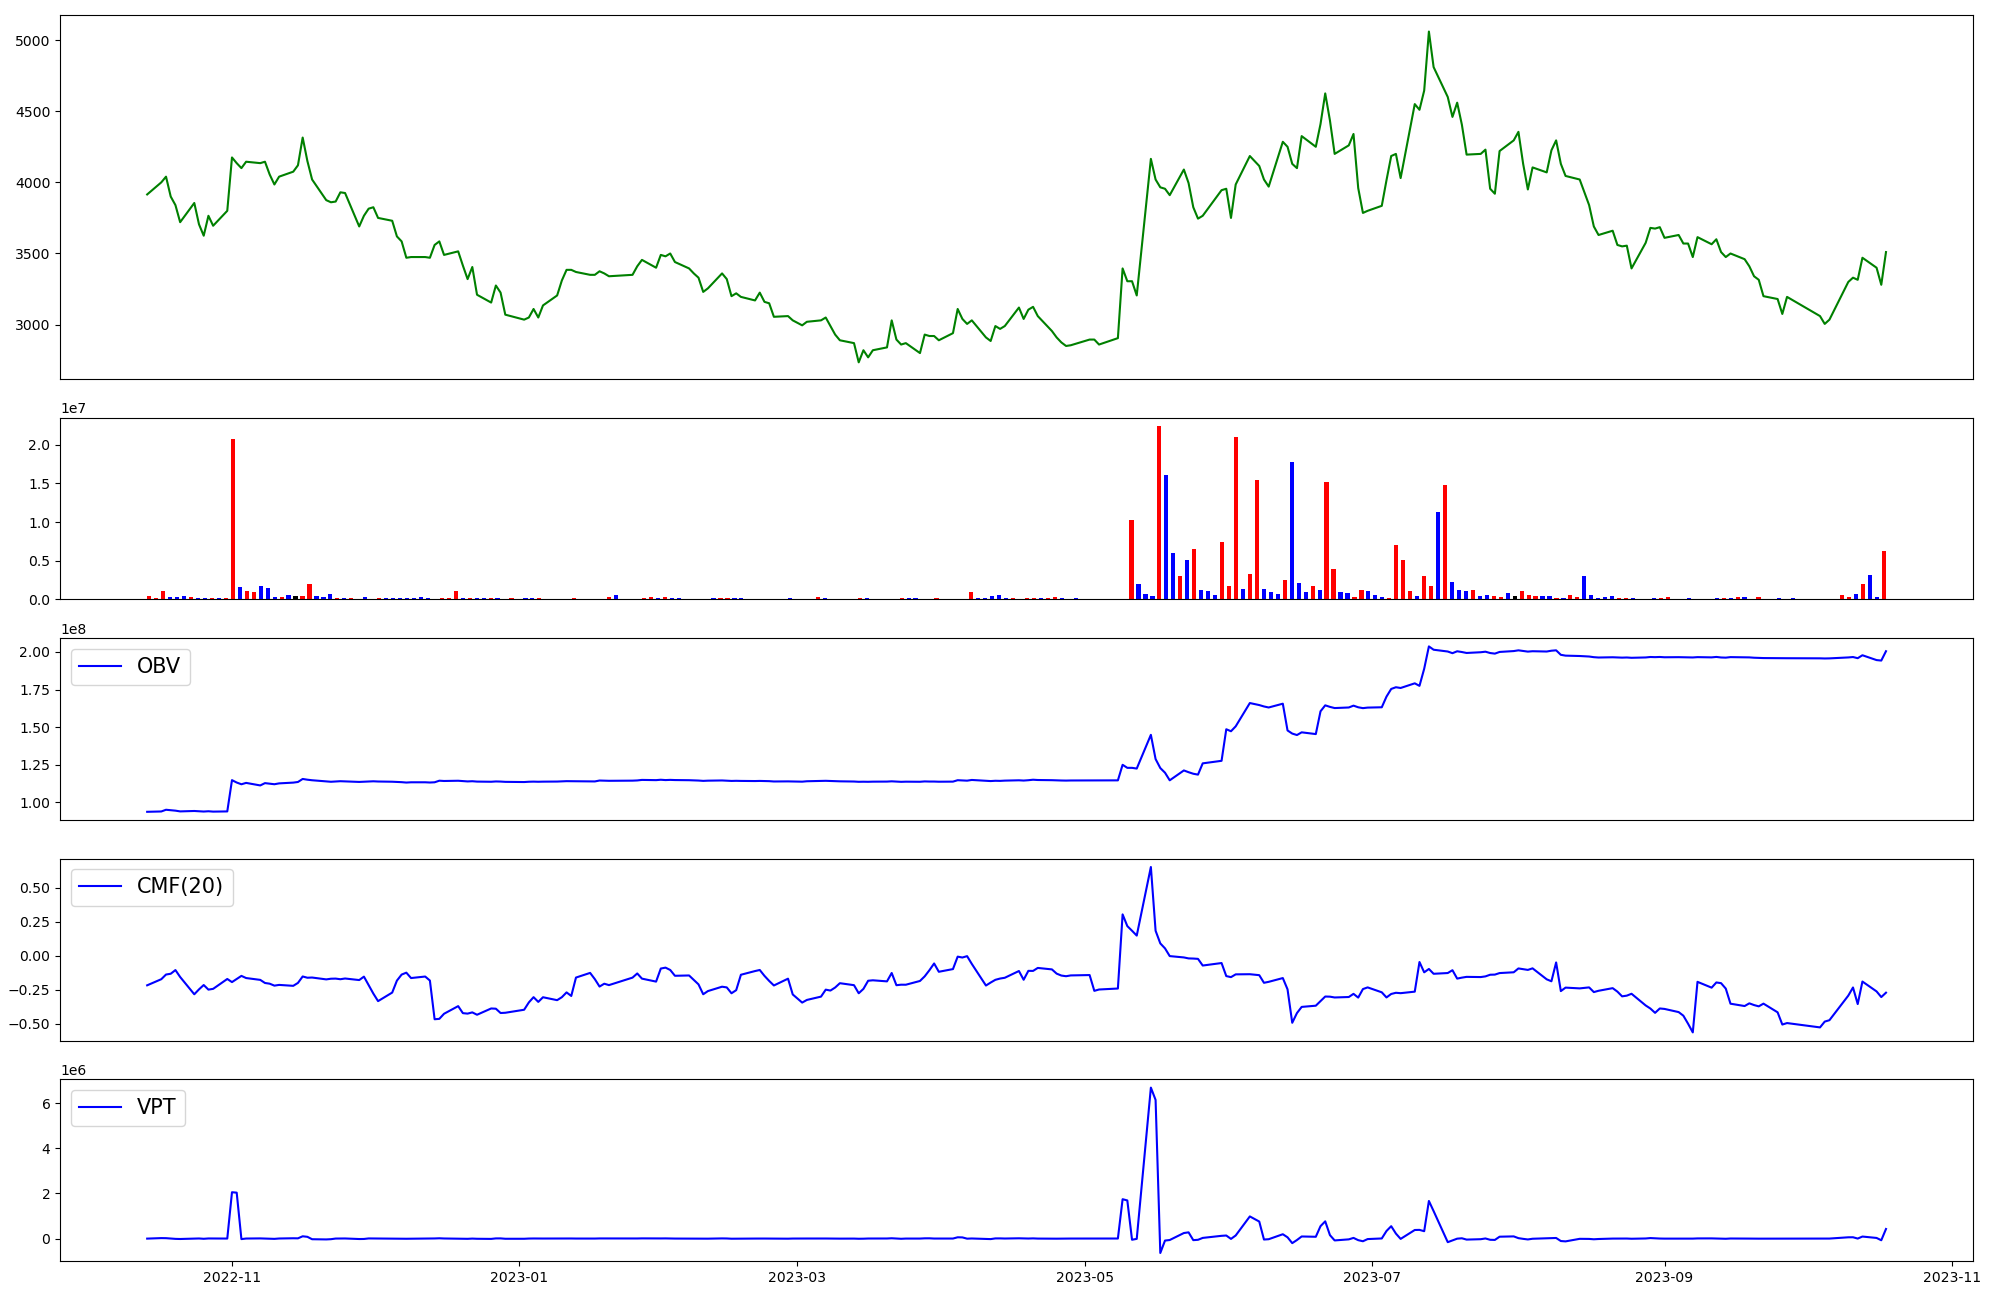The width and height of the screenshot is (2000, 1300).
Task: Click the 2023-01 date tick label
Action: click(x=519, y=1276)
